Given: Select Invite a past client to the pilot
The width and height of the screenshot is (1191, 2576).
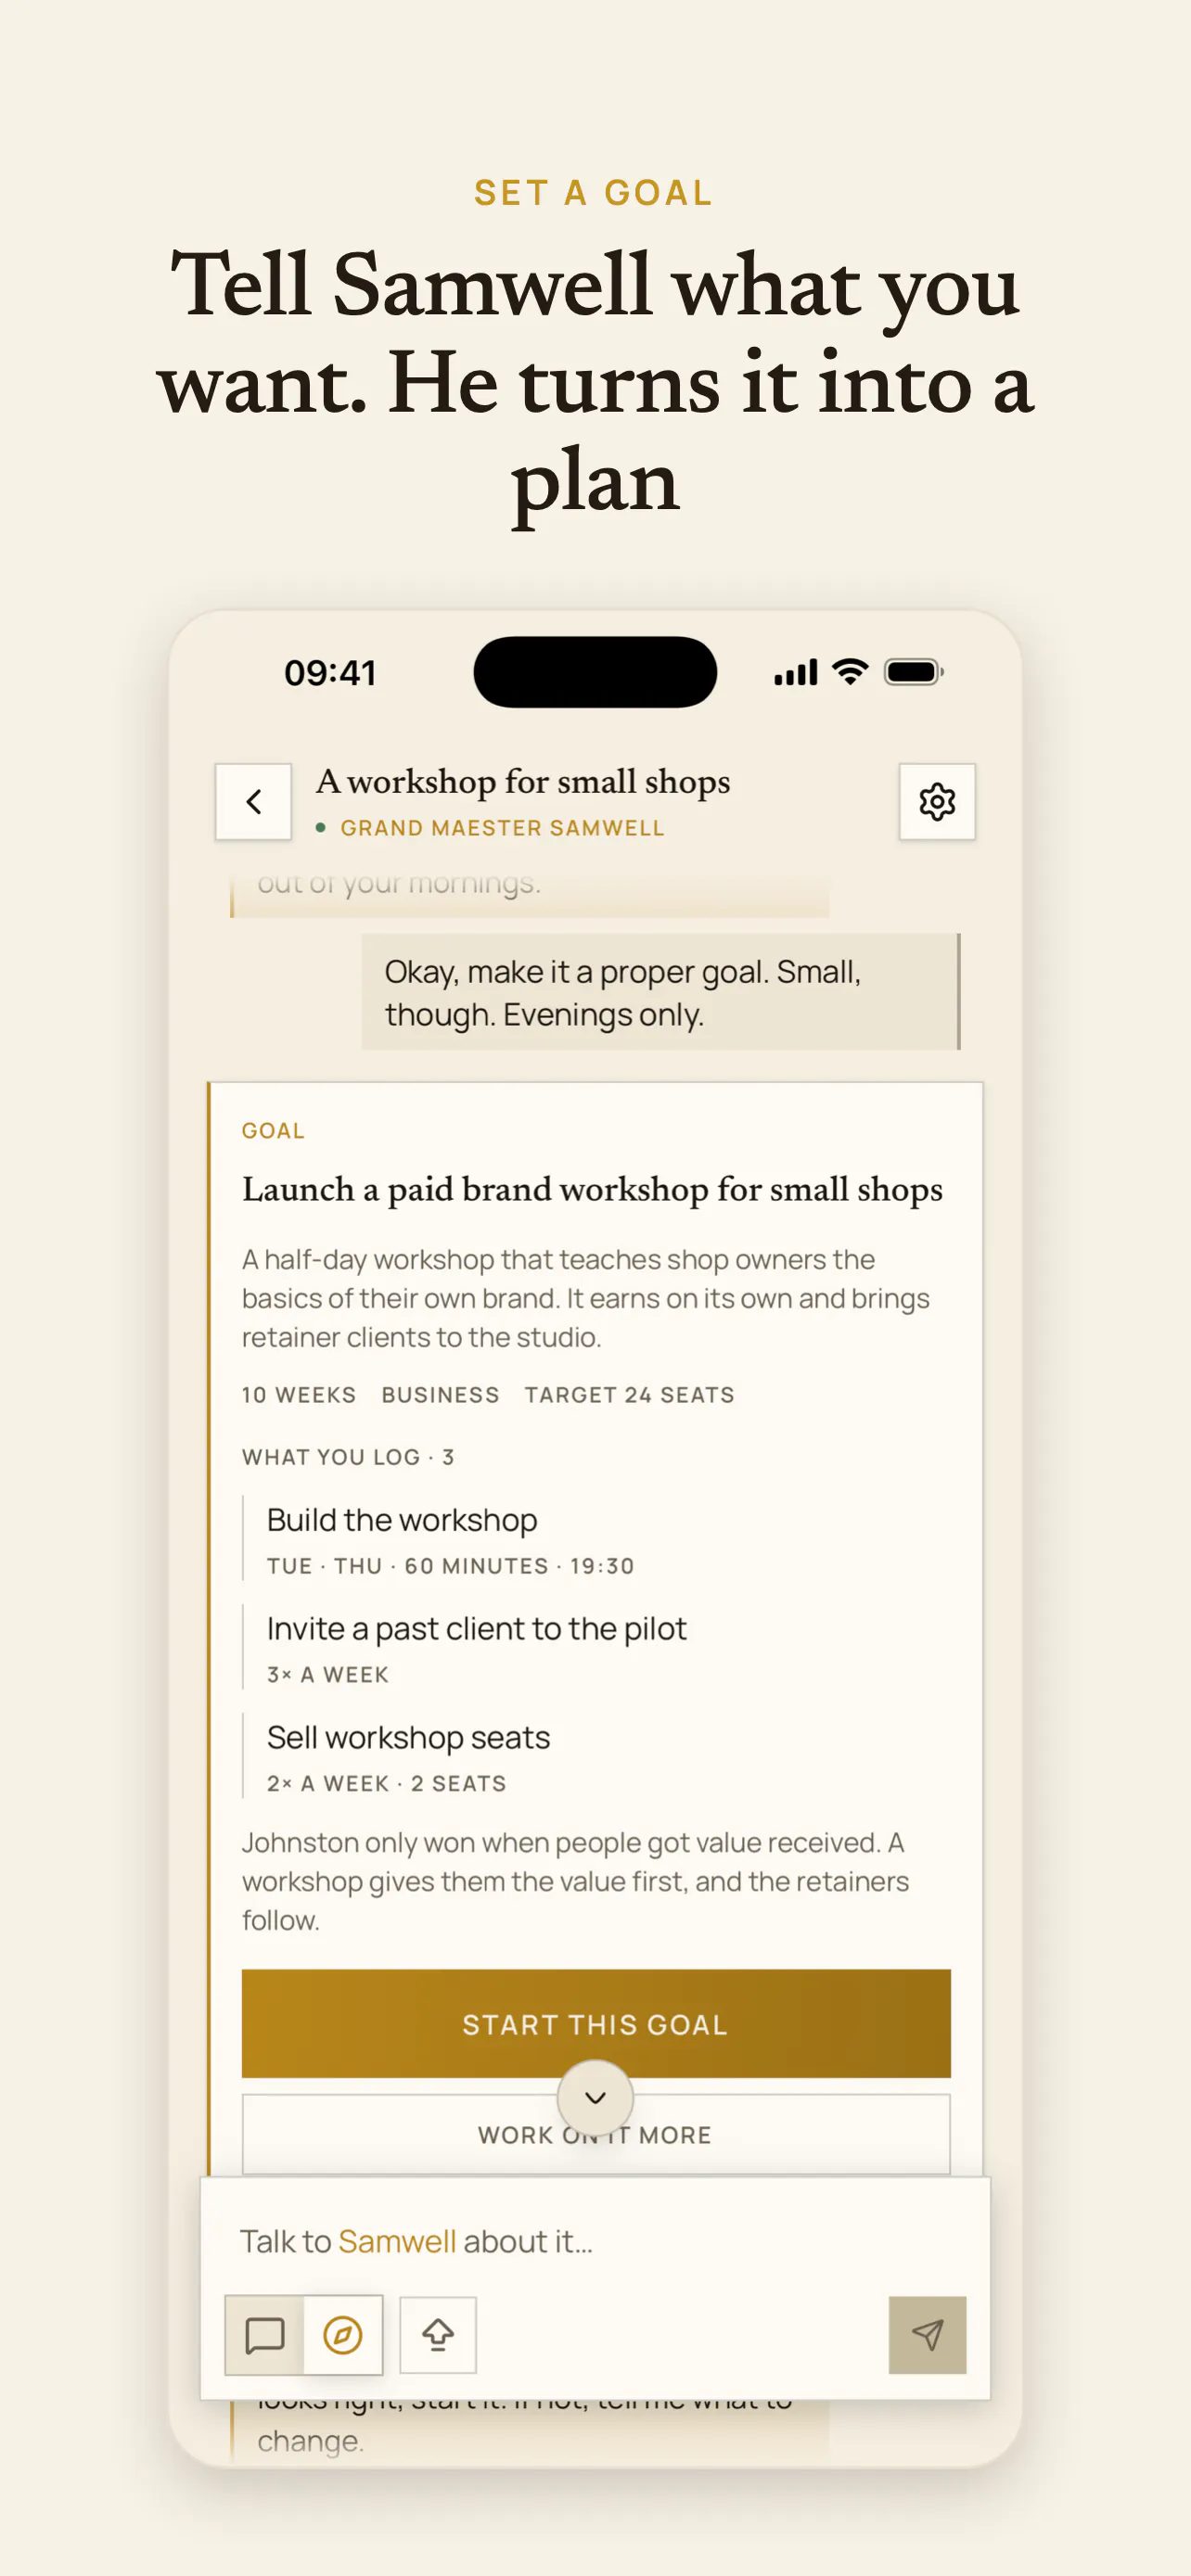Looking at the screenshot, I should [x=597, y=1648].
